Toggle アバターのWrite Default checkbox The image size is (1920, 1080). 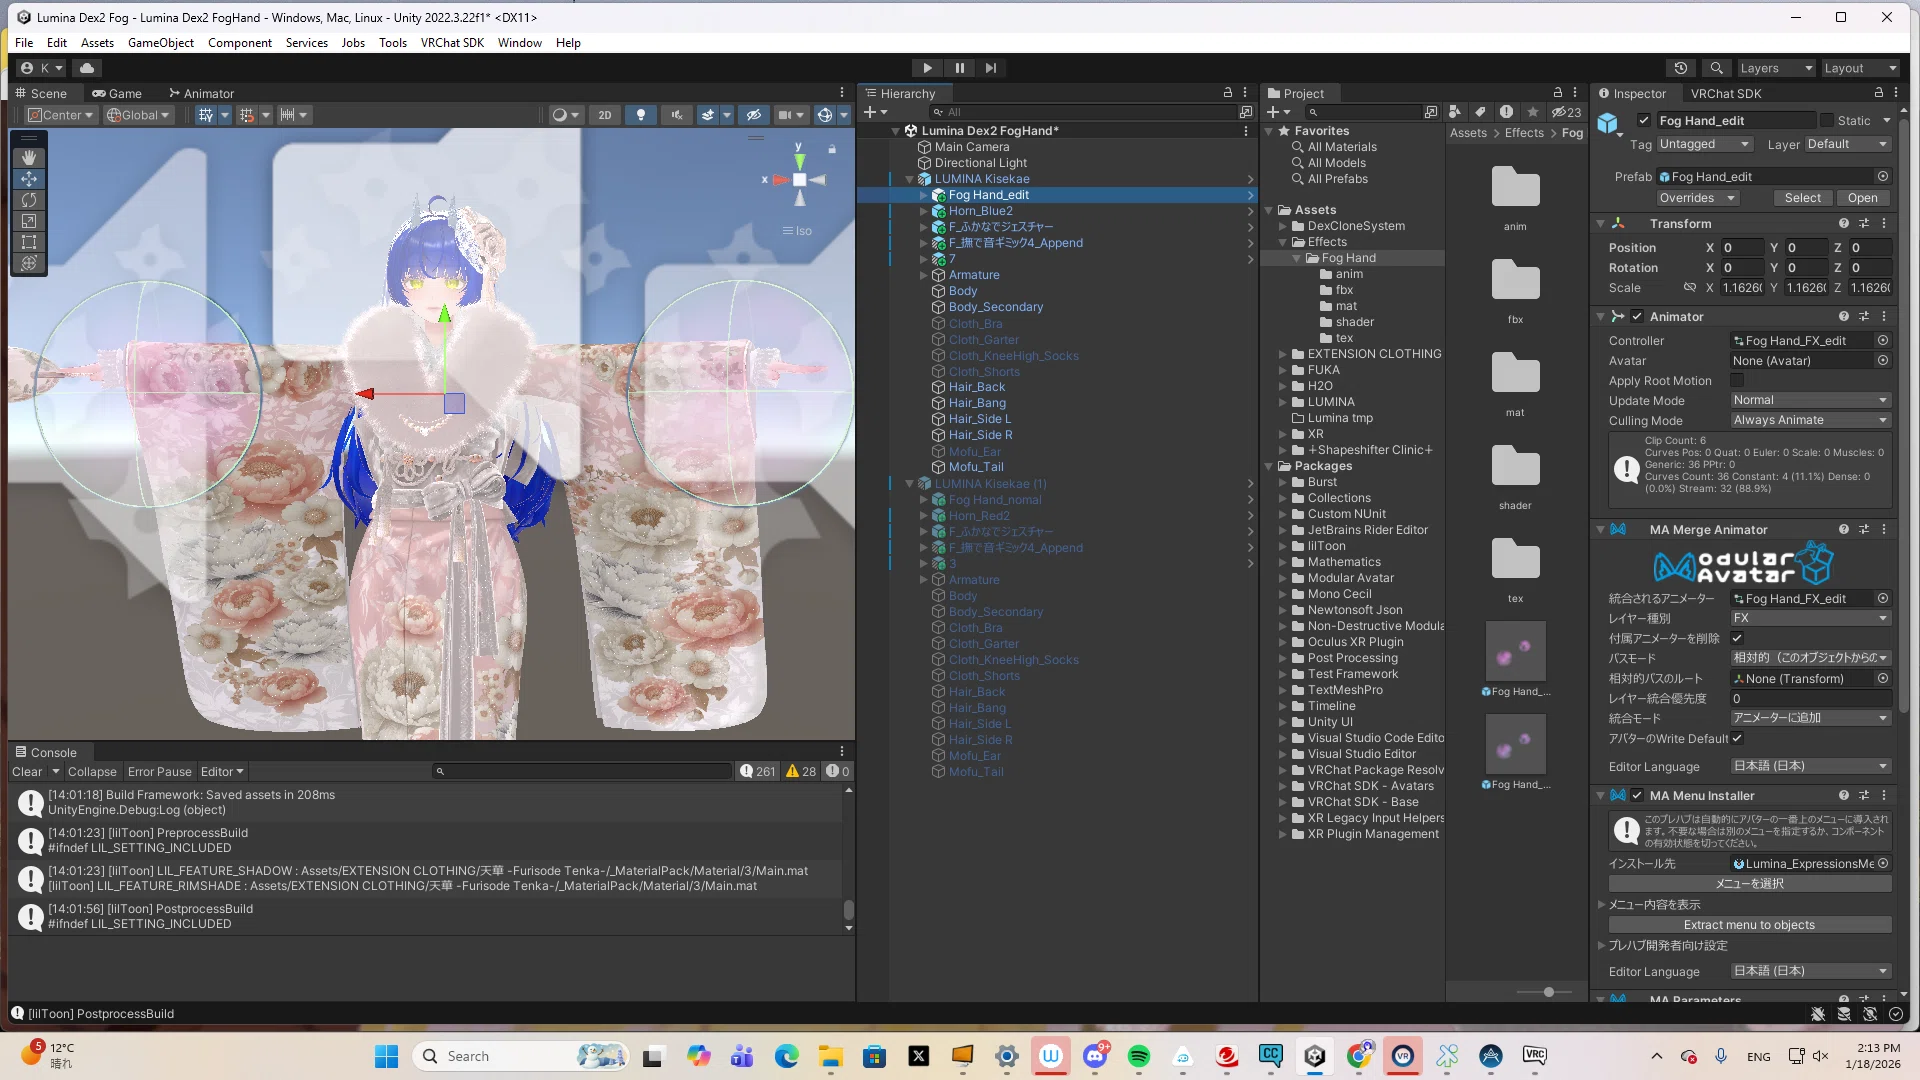[1737, 738]
